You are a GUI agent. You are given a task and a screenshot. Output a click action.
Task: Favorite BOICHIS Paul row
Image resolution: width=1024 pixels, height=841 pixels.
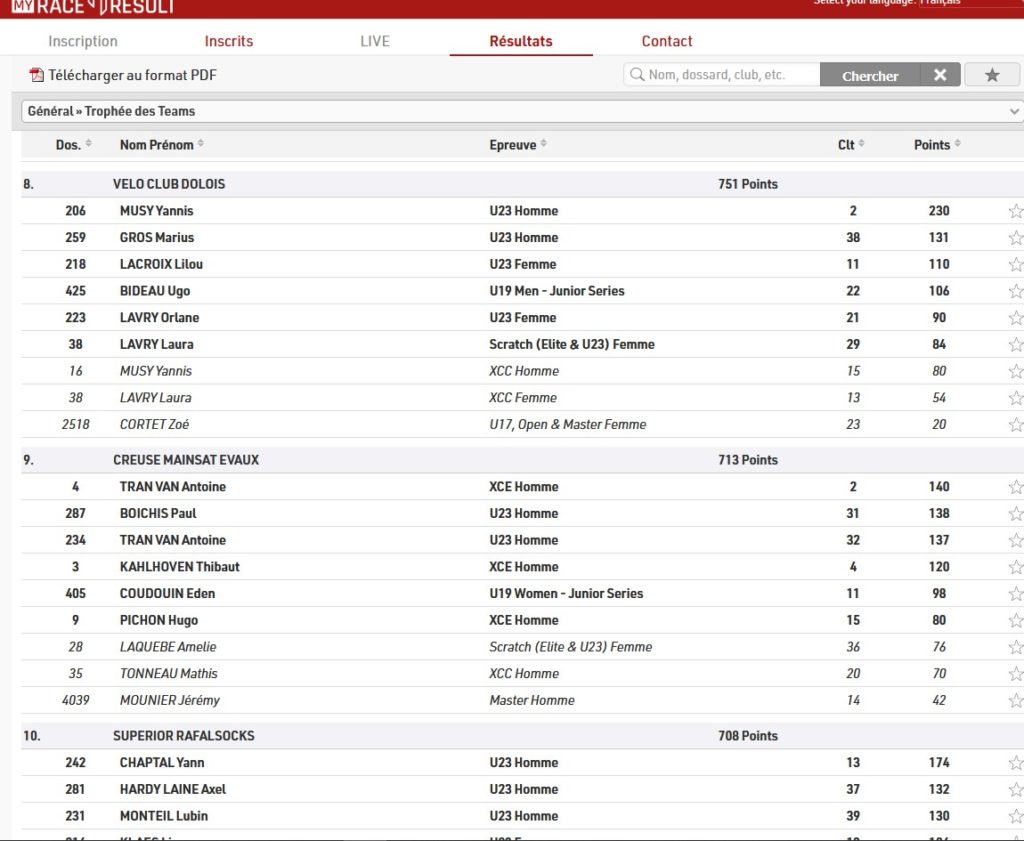1016,514
